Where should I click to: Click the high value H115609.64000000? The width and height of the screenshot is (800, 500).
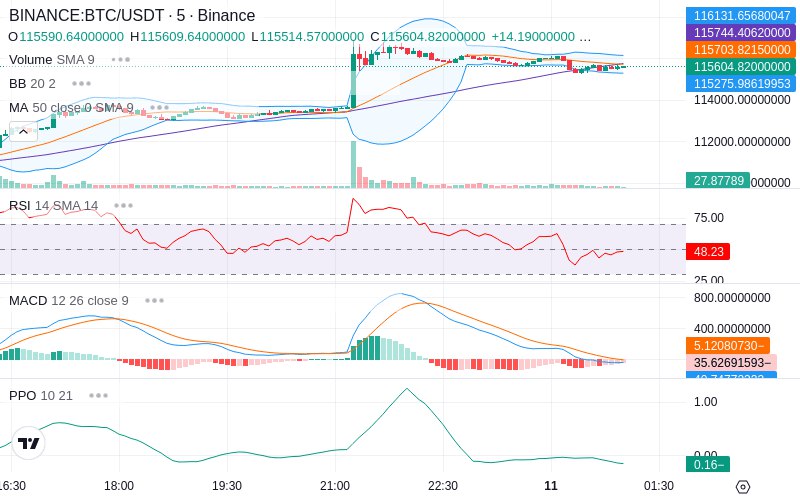coord(187,37)
